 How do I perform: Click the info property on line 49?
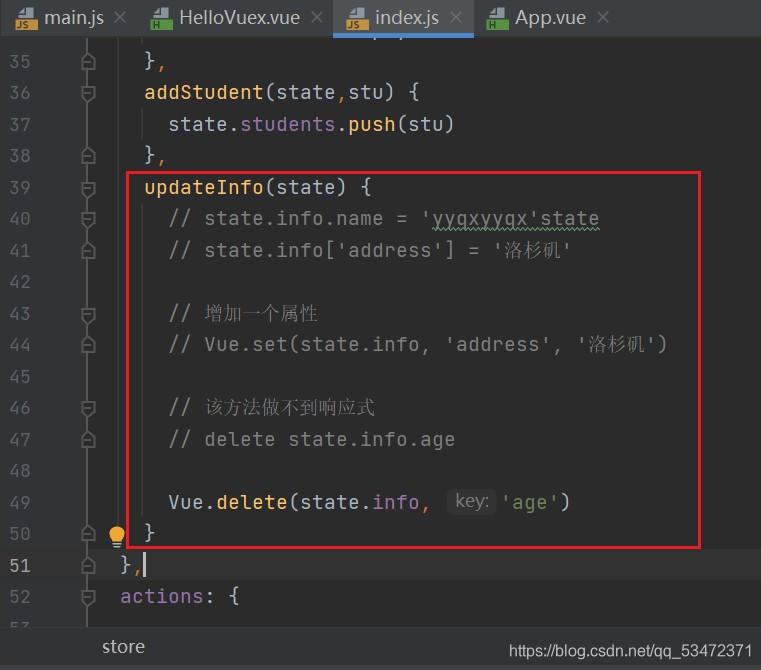396,502
